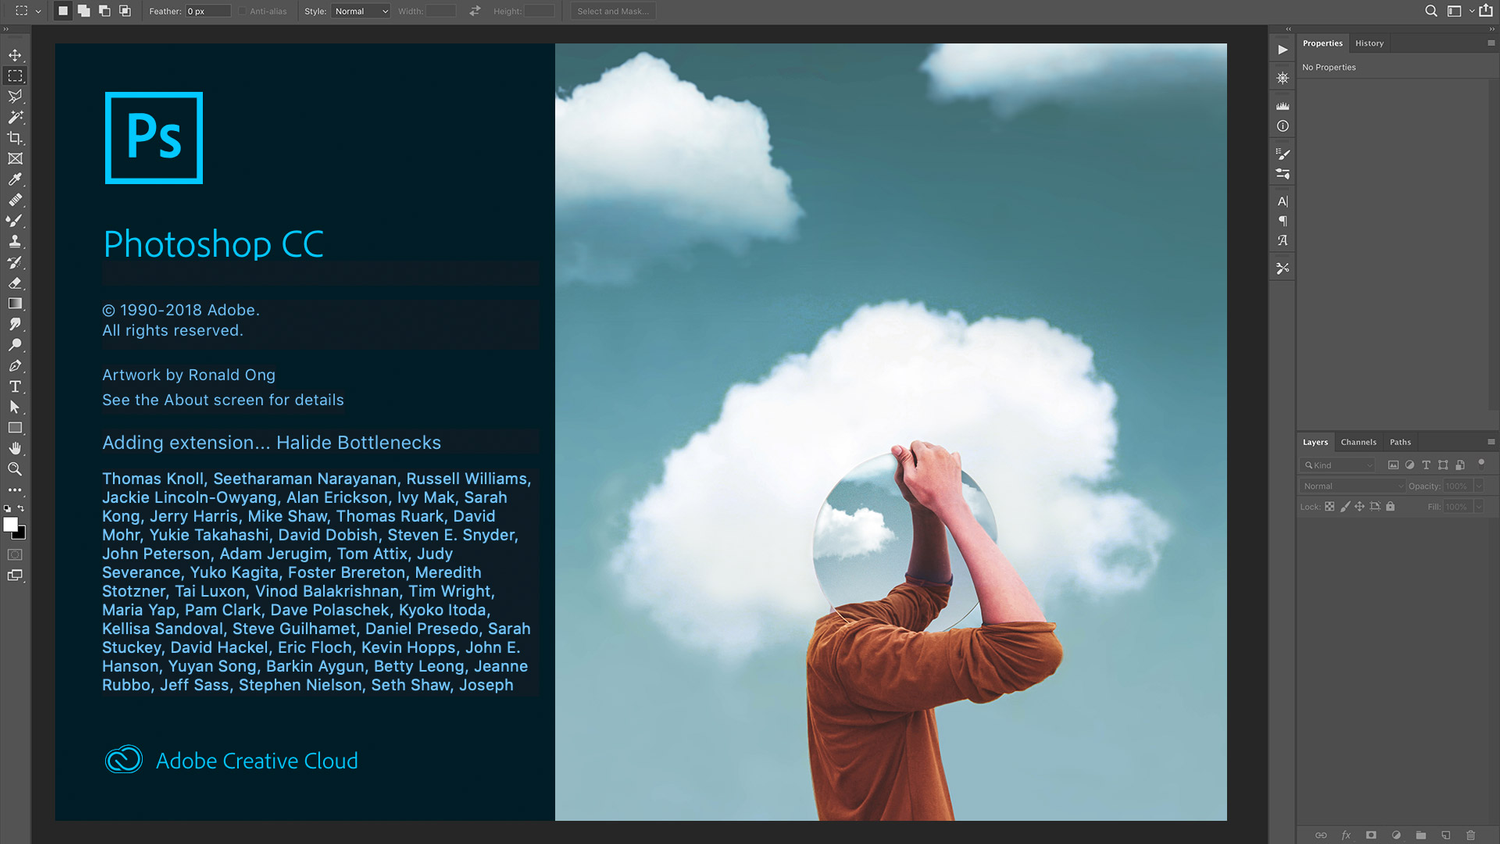Open the Style dropdown set to Normal
1500x844 pixels.
(x=361, y=11)
